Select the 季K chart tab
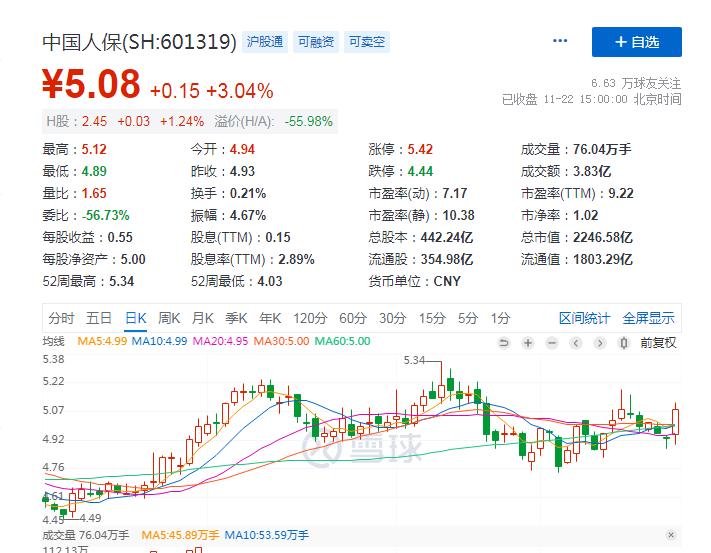 tap(236, 318)
